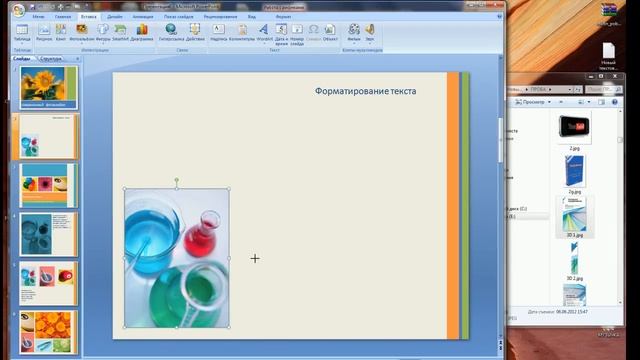Screen dimensions: 640x360
Task: Click the Explorer search field
Action: click(604, 89)
